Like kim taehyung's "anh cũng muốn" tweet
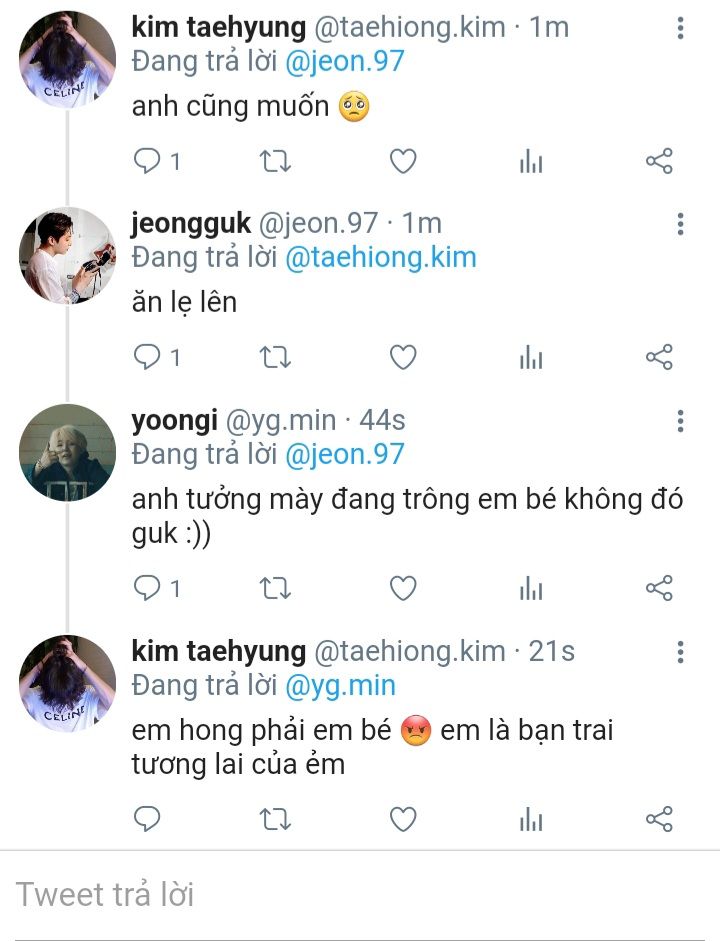This screenshot has height=941, width=720. pos(402,161)
